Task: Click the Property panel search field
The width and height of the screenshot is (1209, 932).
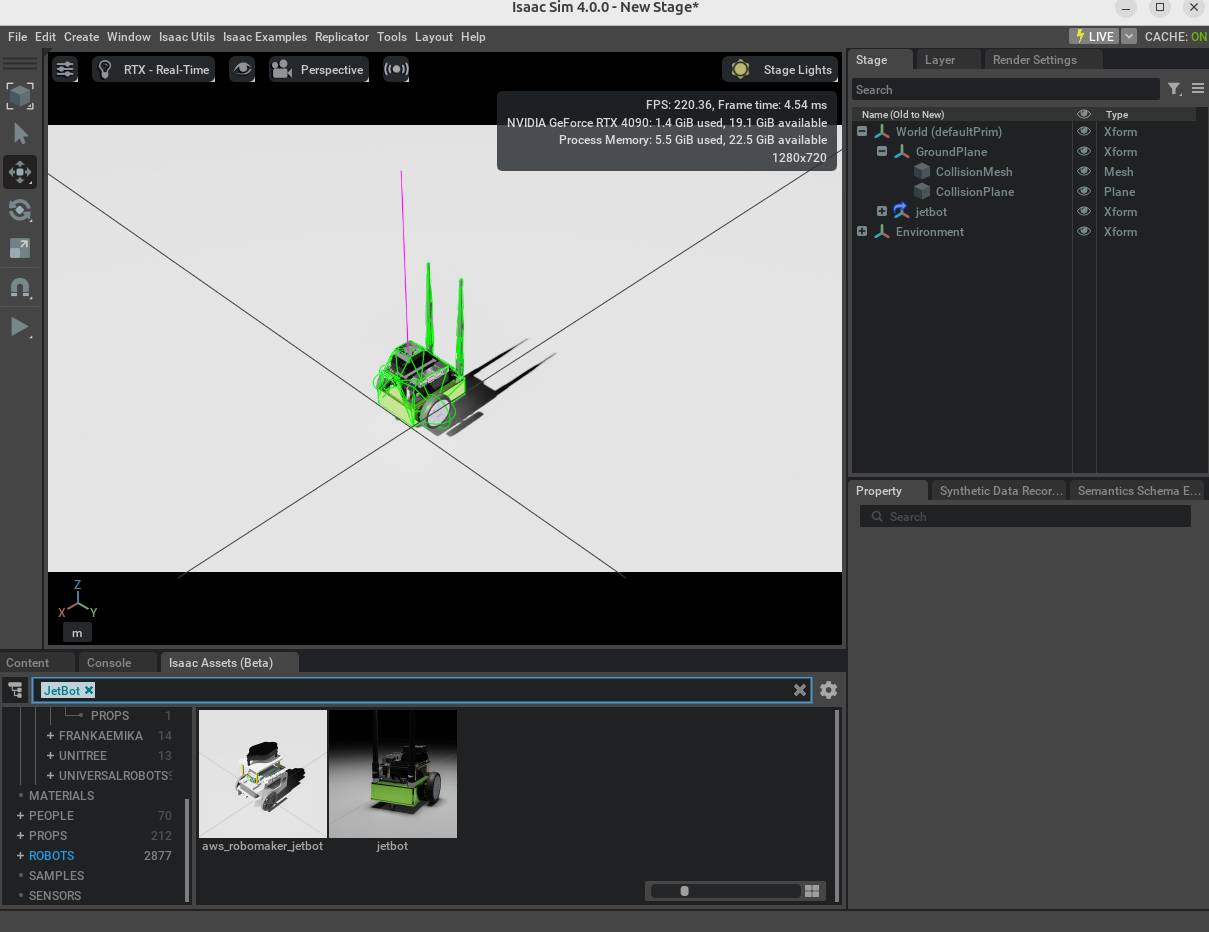Action: point(1025,517)
